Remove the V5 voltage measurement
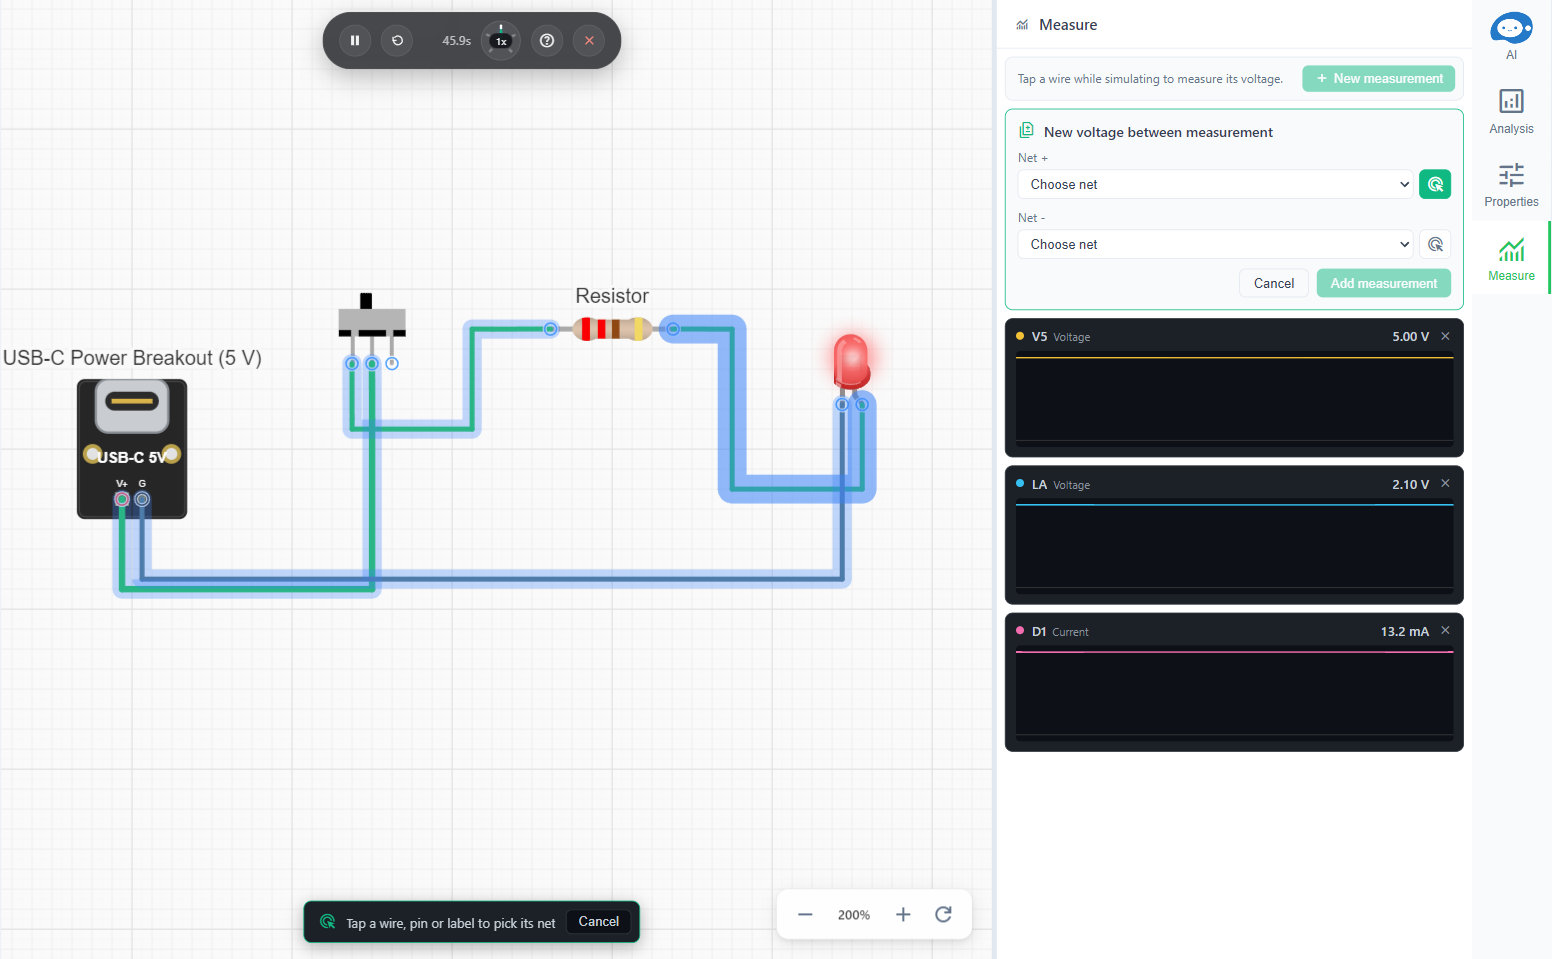Image resolution: width=1552 pixels, height=959 pixels. 1445,336
